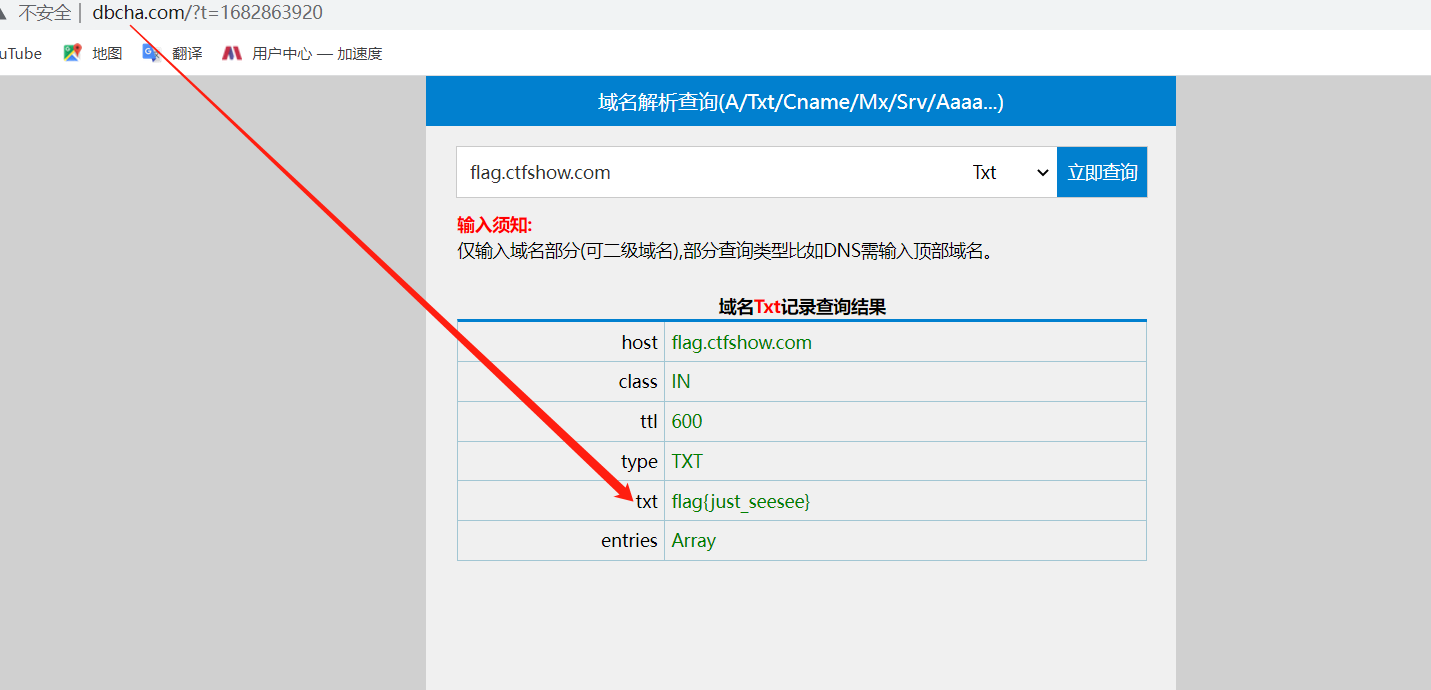Click the ttl value 600
This screenshot has height=690, width=1431.
click(687, 421)
